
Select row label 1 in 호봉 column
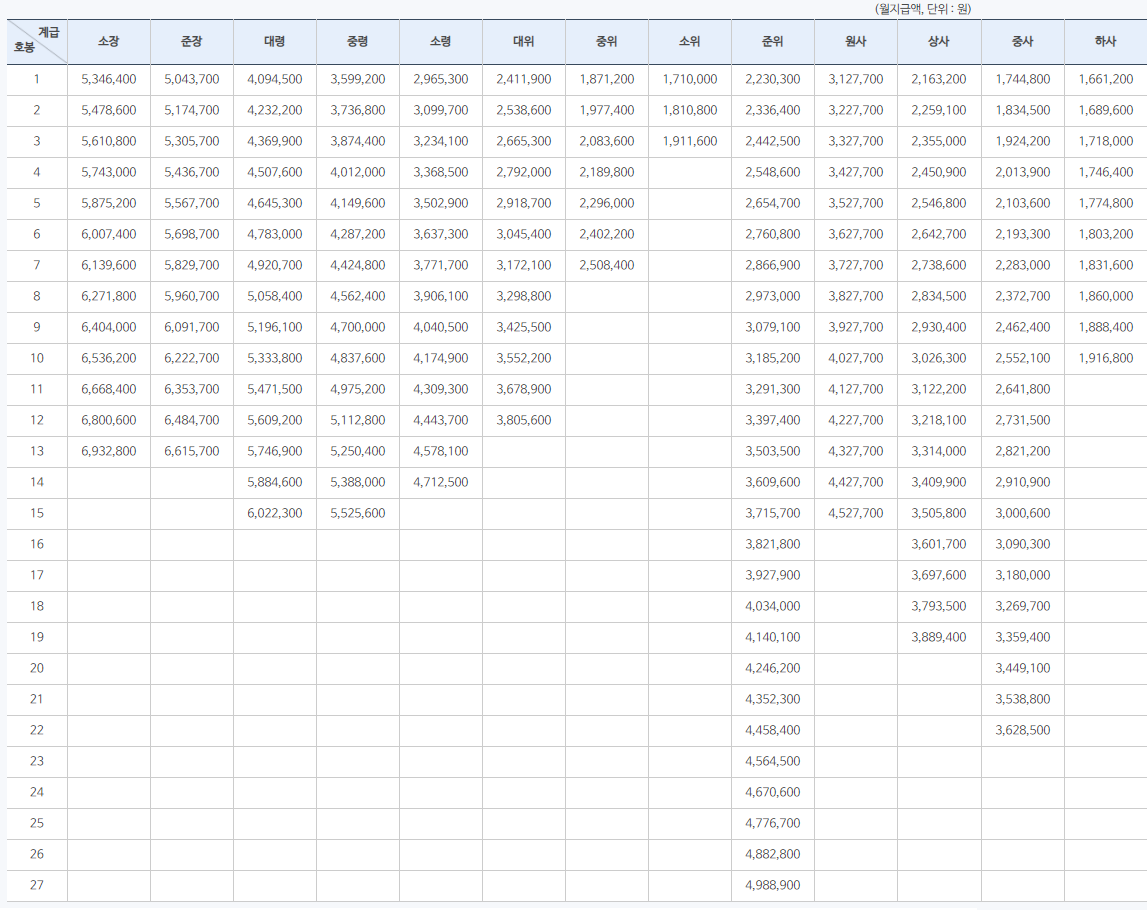pyautogui.click(x=37, y=79)
